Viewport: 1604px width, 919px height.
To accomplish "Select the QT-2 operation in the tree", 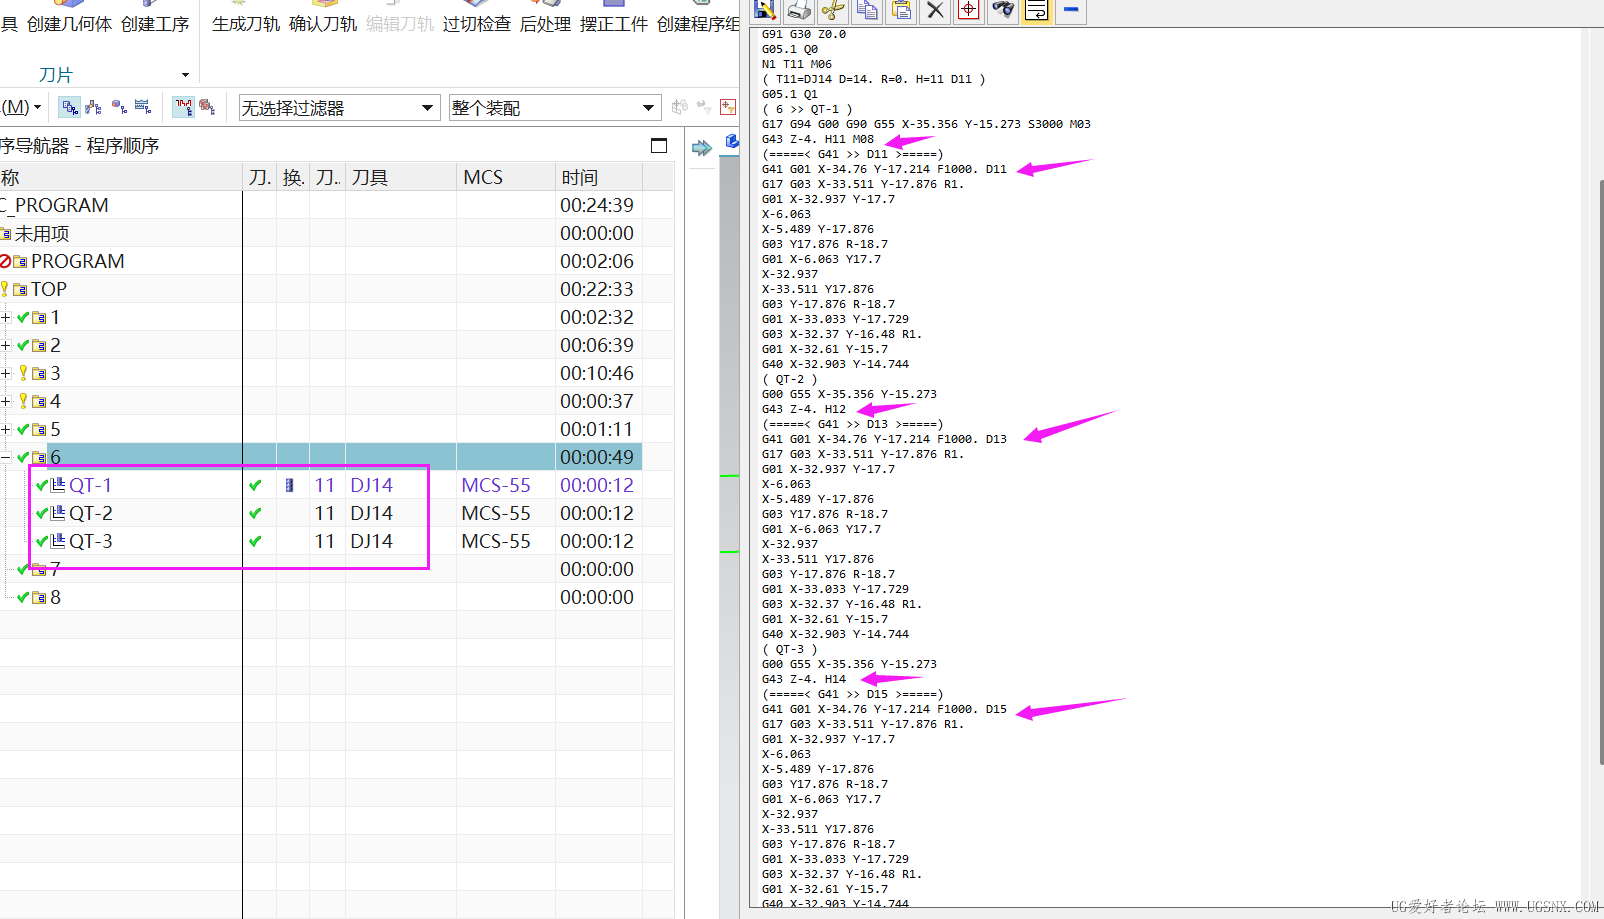I will point(91,513).
